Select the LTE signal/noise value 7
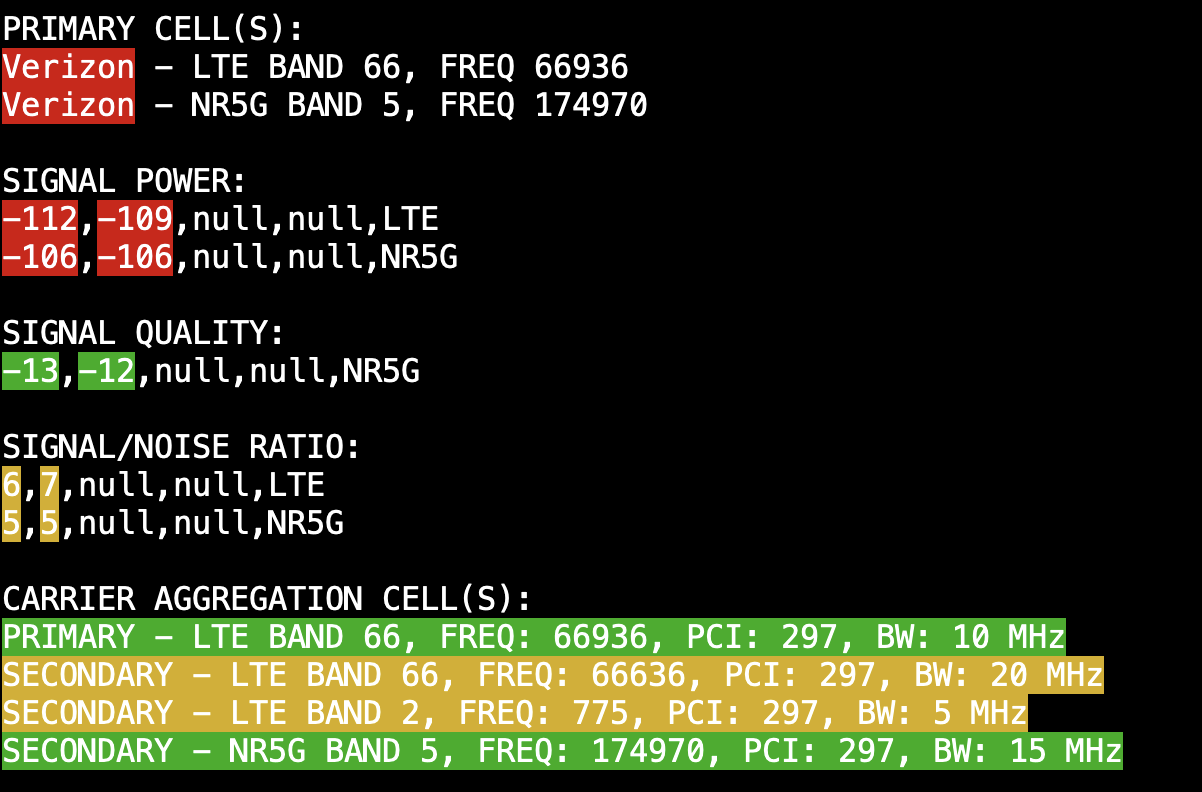Image resolution: width=1202 pixels, height=792 pixels. 49,485
